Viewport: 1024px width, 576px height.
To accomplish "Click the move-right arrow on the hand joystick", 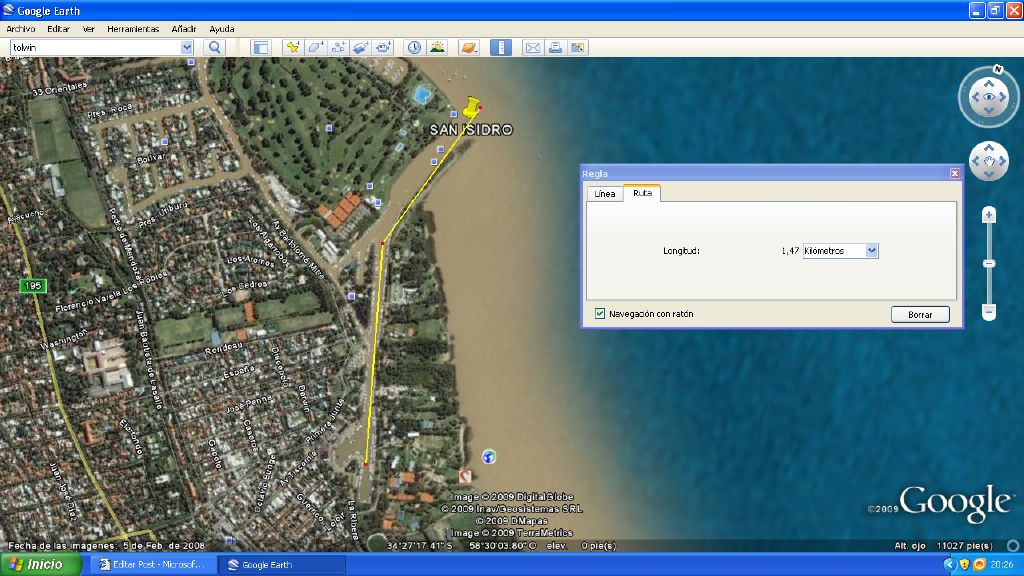I will 1002,161.
